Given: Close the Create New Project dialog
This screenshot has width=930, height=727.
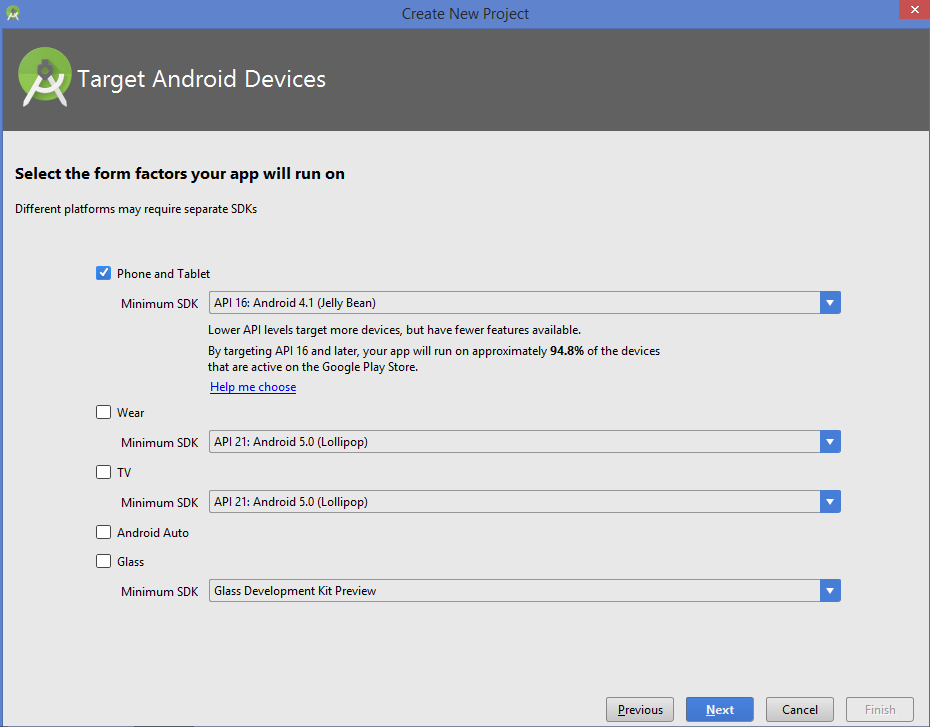Looking at the screenshot, I should tap(912, 12).
